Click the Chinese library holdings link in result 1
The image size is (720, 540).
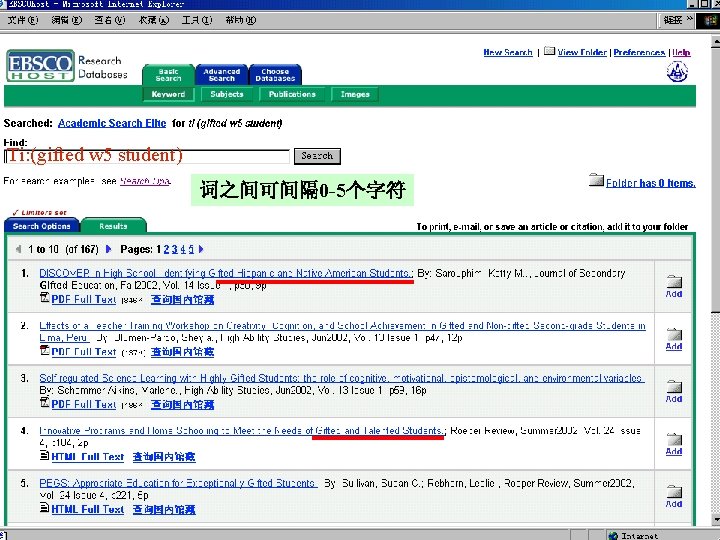click(x=182, y=300)
